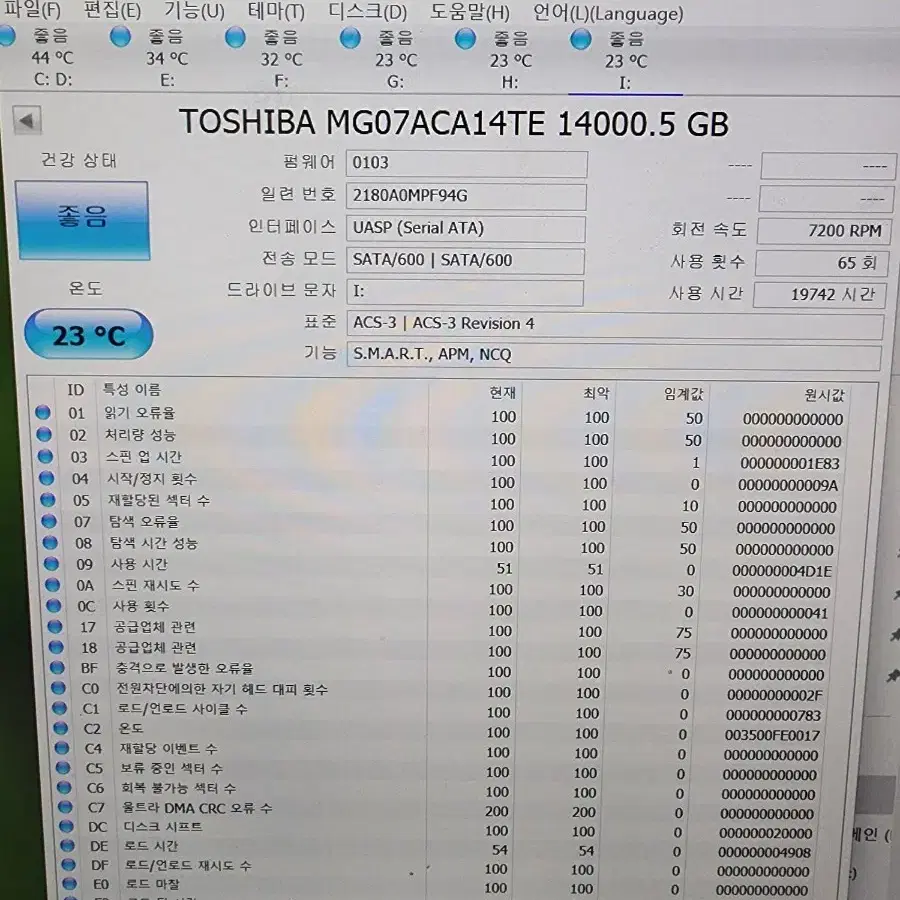The width and height of the screenshot is (900, 900).
Task: Click the status circle for BF 충격으로 발생한 오류율
Action: tap(57, 667)
